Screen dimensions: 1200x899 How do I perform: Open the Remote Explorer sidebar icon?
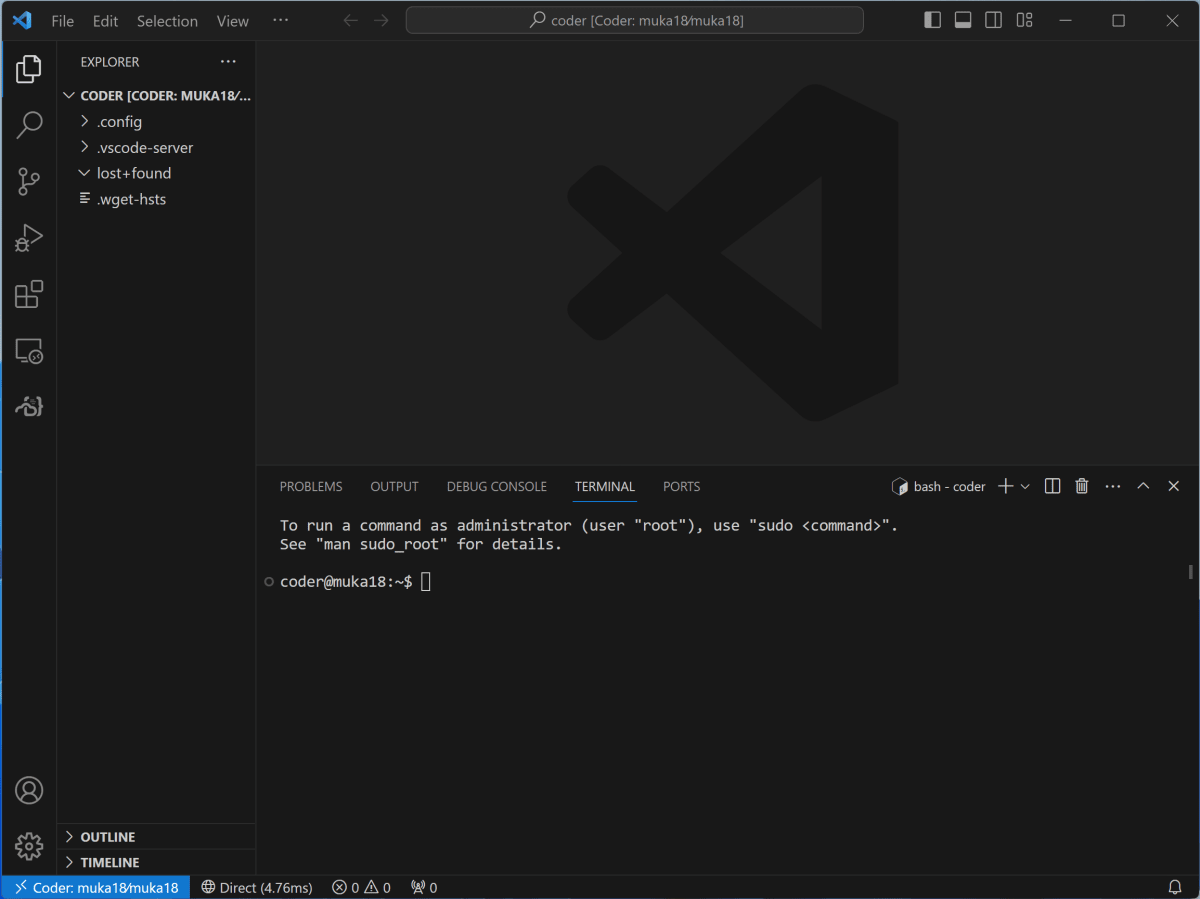[x=29, y=351]
